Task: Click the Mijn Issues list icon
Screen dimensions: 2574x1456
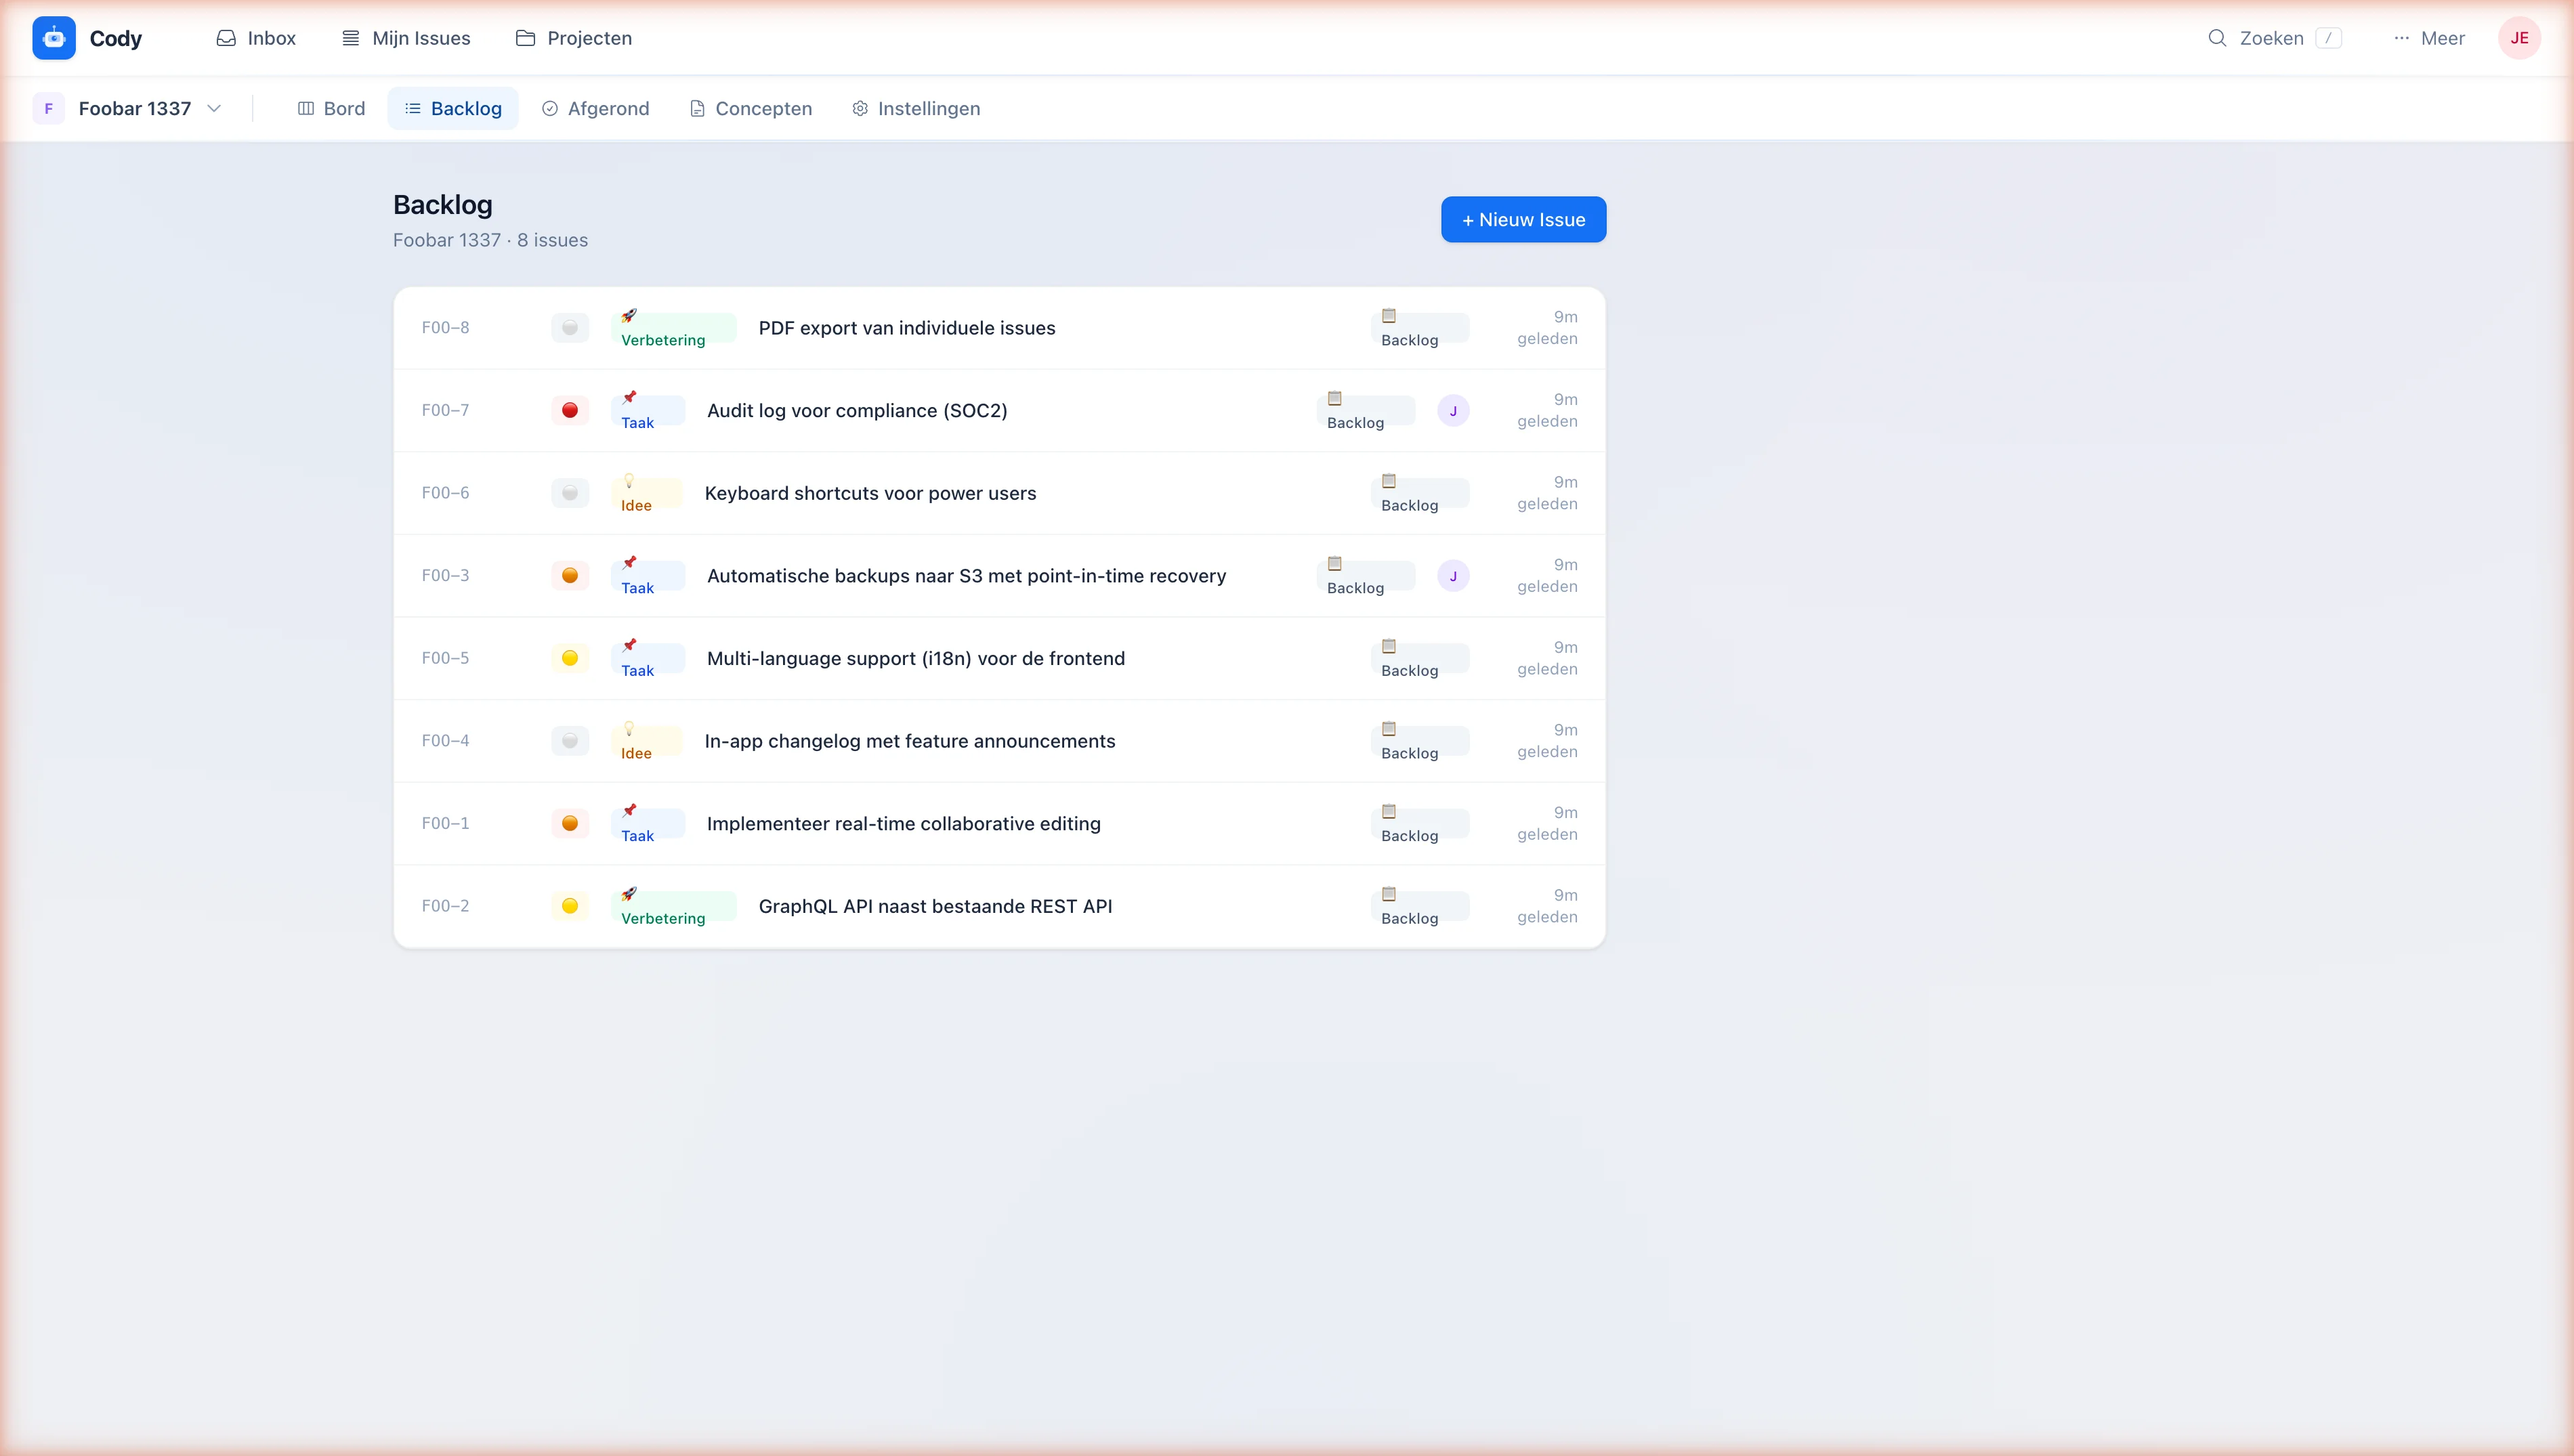Action: [x=350, y=38]
